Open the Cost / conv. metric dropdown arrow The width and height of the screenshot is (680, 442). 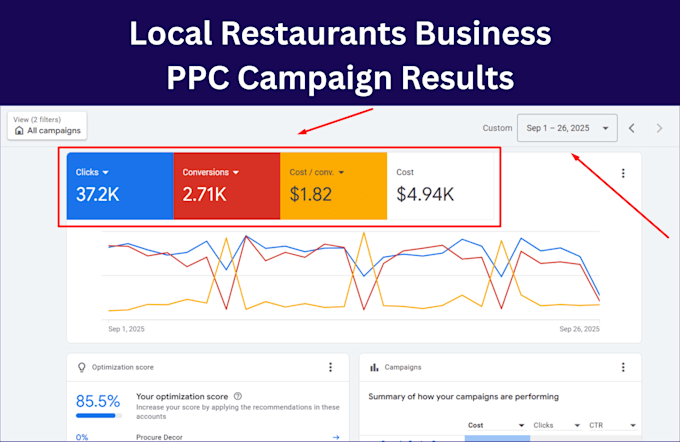click(x=341, y=173)
